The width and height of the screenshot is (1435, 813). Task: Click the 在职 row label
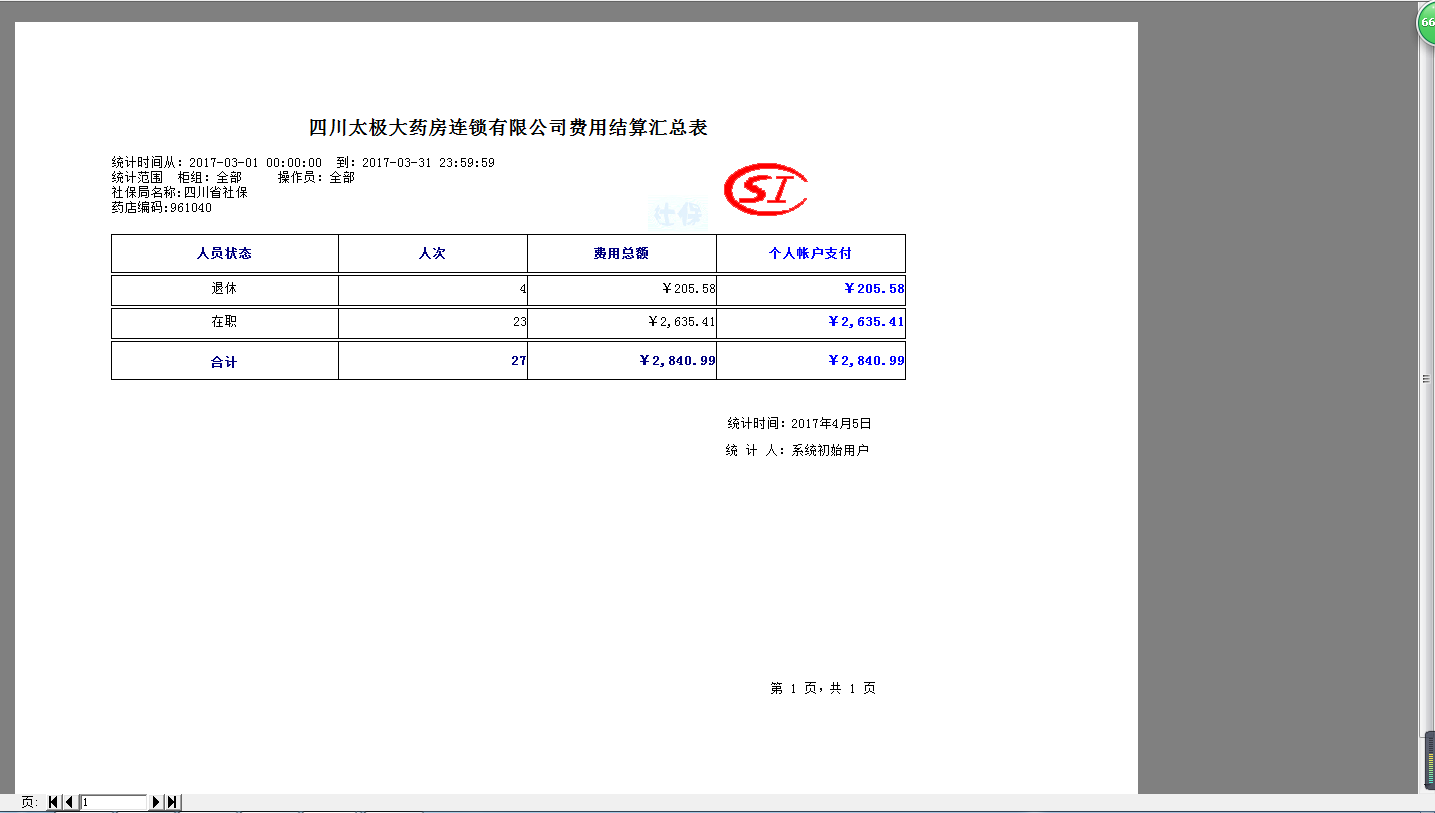pyautogui.click(x=224, y=322)
